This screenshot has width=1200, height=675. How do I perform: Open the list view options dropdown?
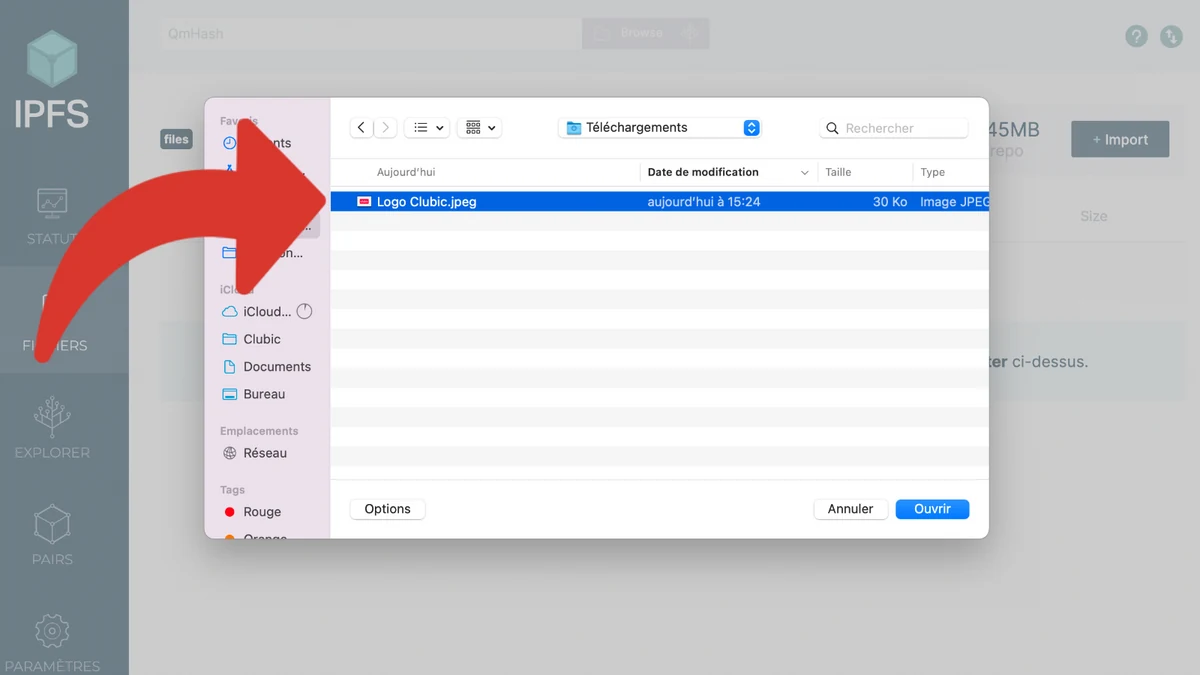click(428, 128)
